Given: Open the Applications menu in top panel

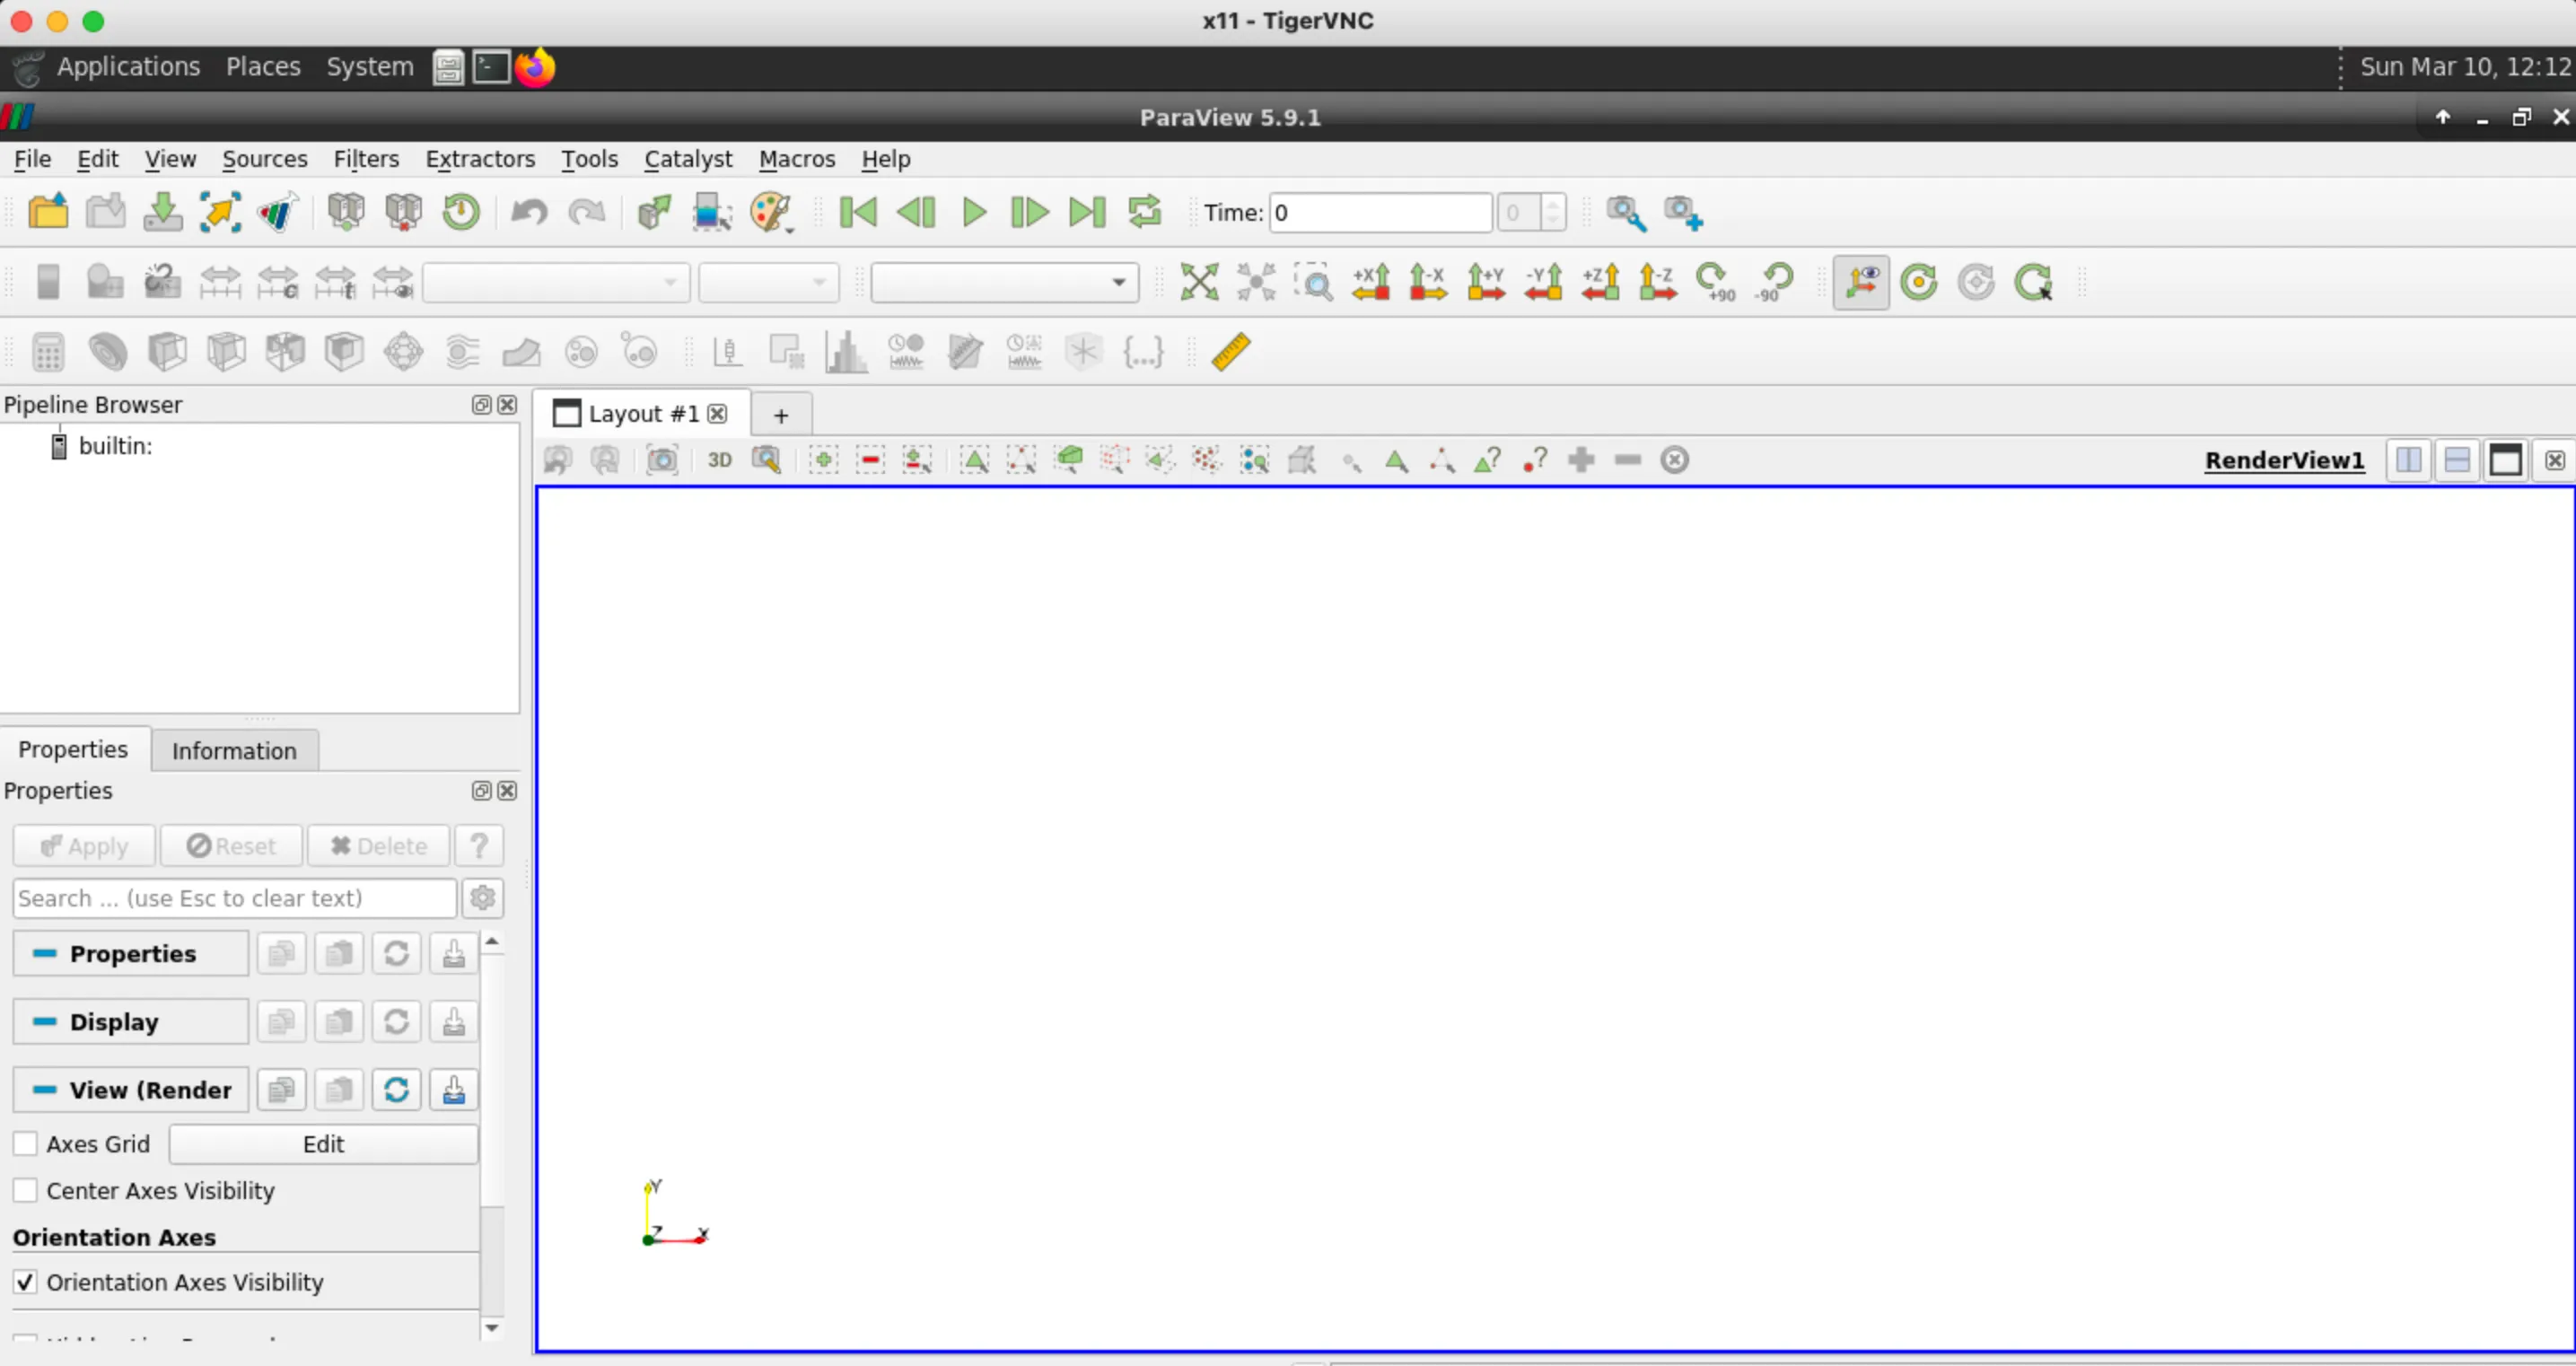Looking at the screenshot, I should pos(128,67).
